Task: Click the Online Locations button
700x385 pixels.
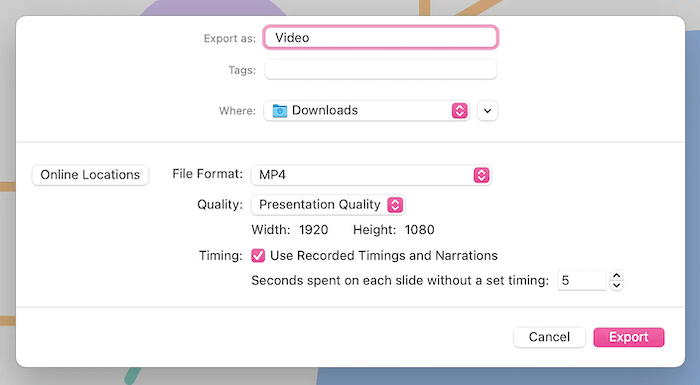Action: tap(90, 175)
